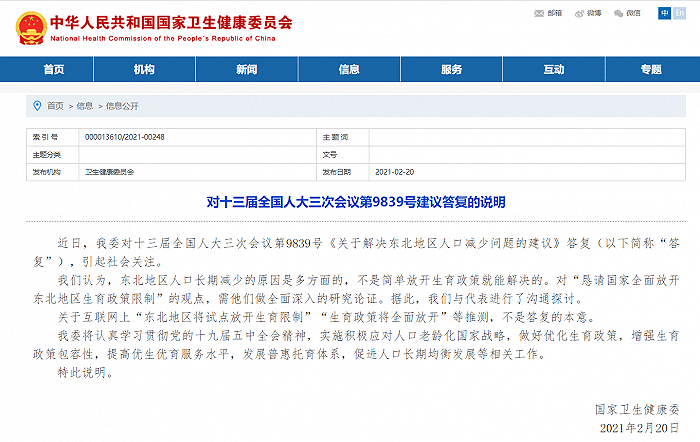Image resolution: width=700 pixels, height=442 pixels.
Task: Click the national emblem logo
Action: click(x=22, y=25)
